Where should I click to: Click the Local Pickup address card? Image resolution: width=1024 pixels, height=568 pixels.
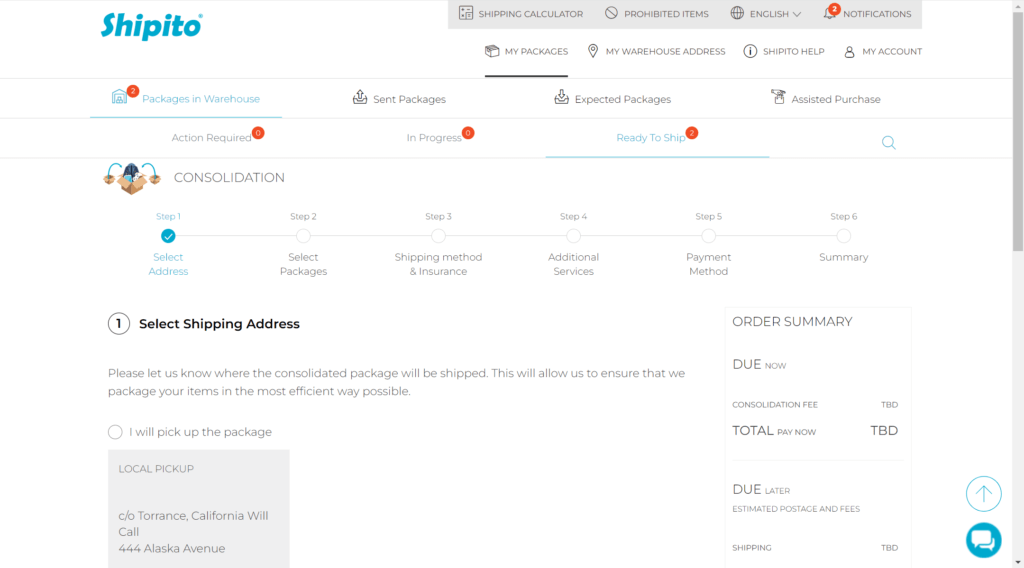(199, 509)
